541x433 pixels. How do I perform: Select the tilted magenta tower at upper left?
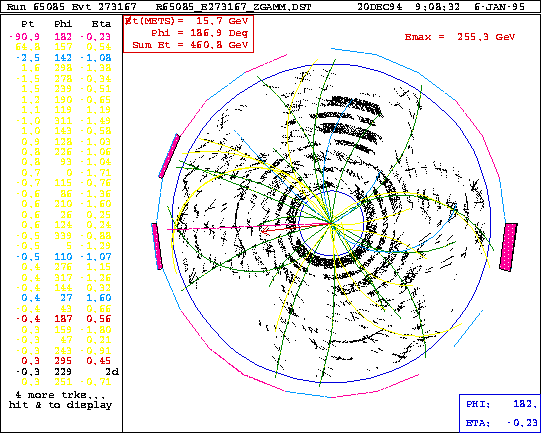169,156
